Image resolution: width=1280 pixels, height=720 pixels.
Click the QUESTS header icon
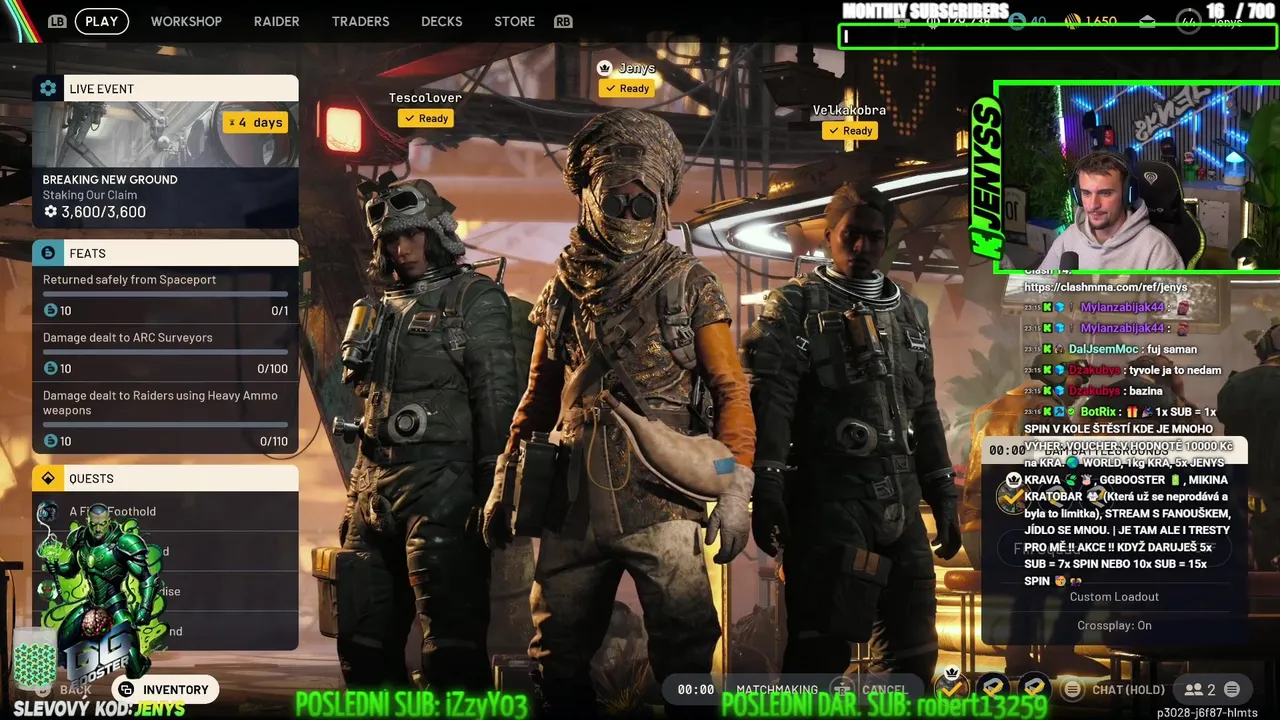click(x=48, y=478)
